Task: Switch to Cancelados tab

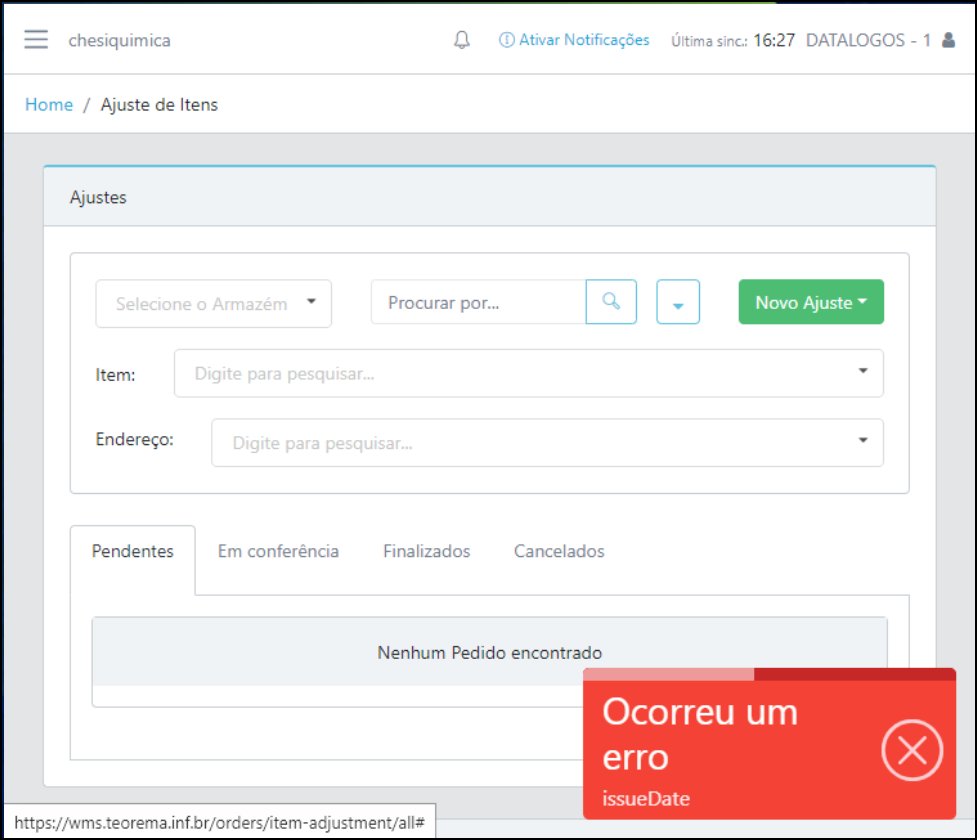Action: [559, 551]
